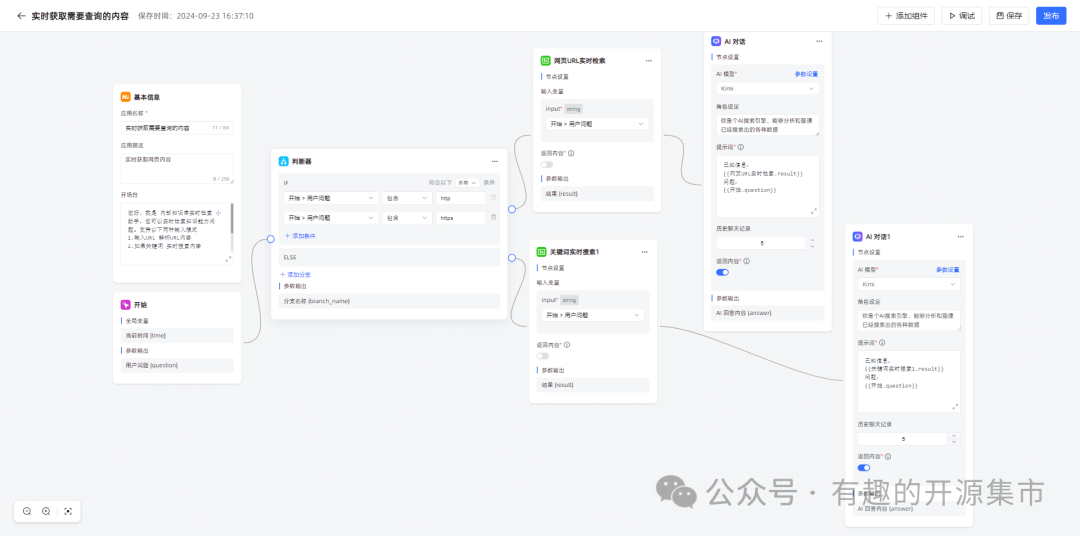The image size is (1080, 536).
Task: Click the 开场白 text area scrollbar
Action: [231, 219]
